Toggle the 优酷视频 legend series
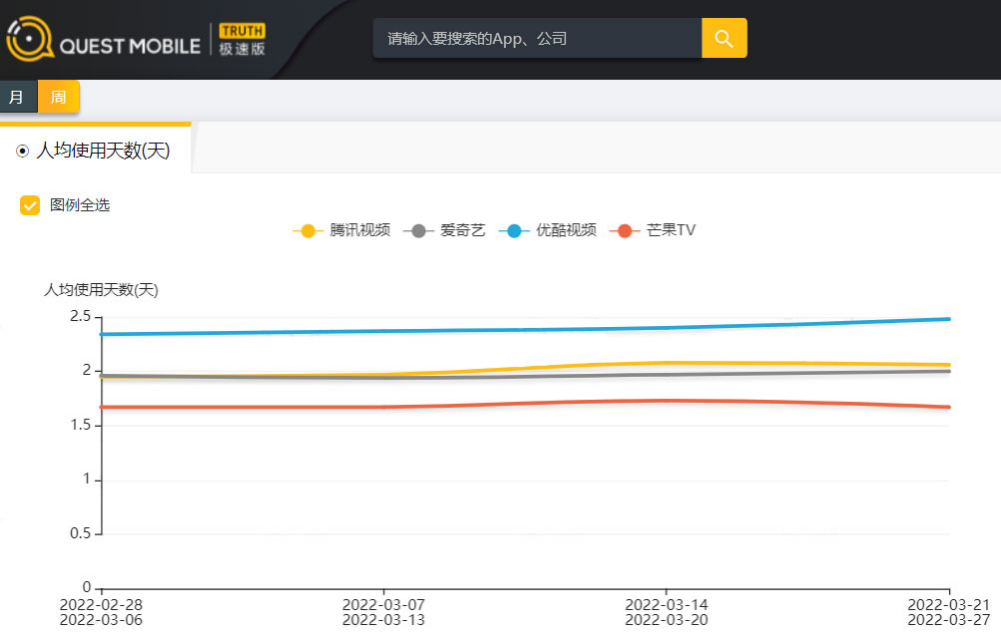This screenshot has height=636, width=1001. click(x=548, y=231)
